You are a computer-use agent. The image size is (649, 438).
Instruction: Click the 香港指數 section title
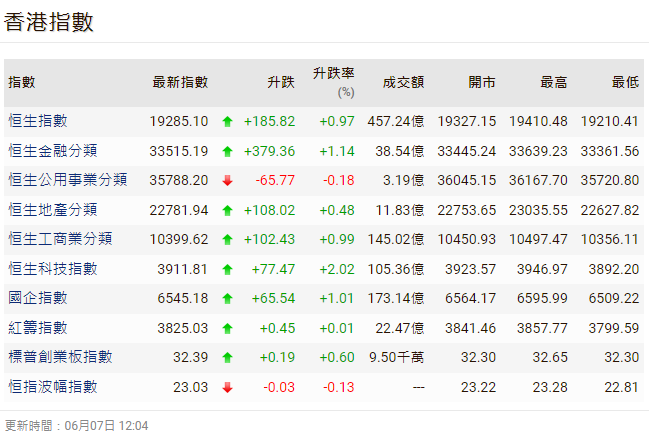click(x=49, y=22)
